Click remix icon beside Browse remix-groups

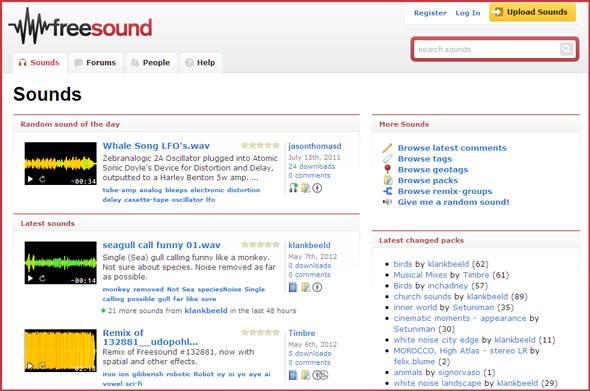pyautogui.click(x=387, y=191)
